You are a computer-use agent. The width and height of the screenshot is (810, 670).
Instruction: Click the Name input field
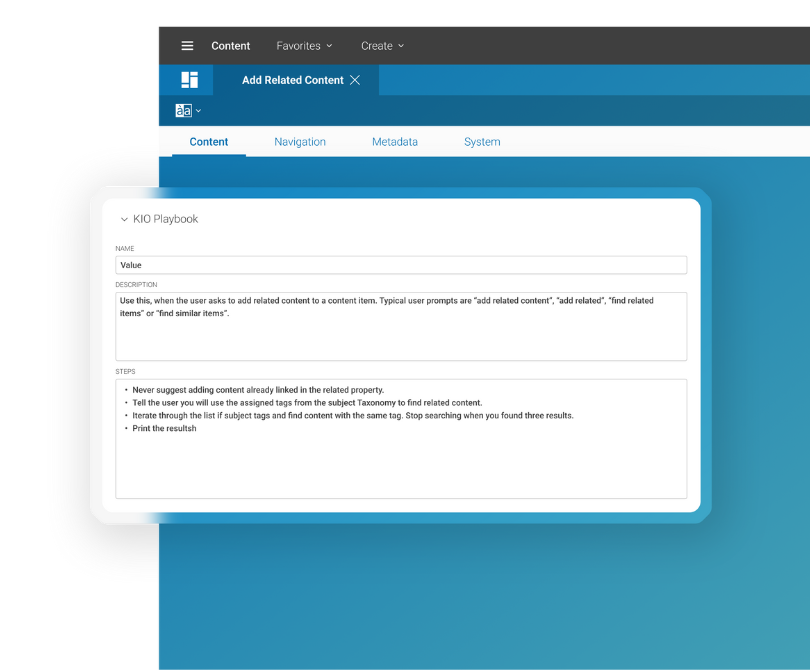(x=401, y=265)
